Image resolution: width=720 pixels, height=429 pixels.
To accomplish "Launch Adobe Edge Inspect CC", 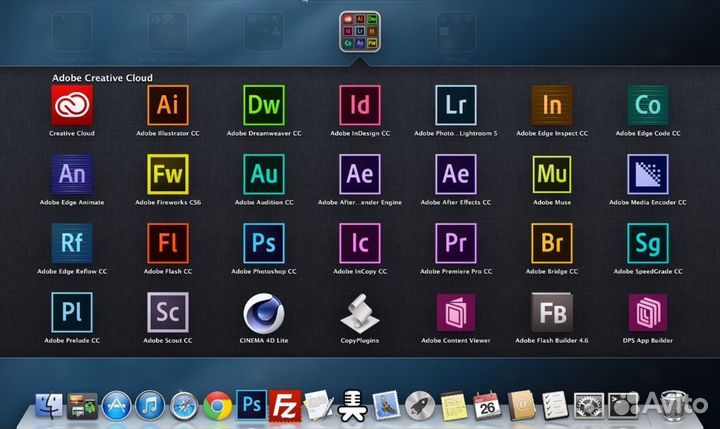I will [552, 105].
